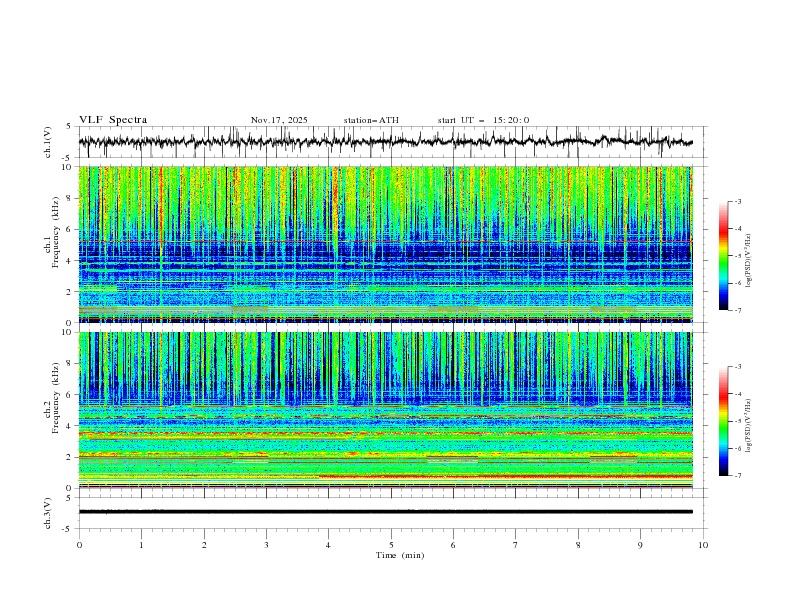
Task: Click time-axis tick label "0"
Action: coord(79,545)
